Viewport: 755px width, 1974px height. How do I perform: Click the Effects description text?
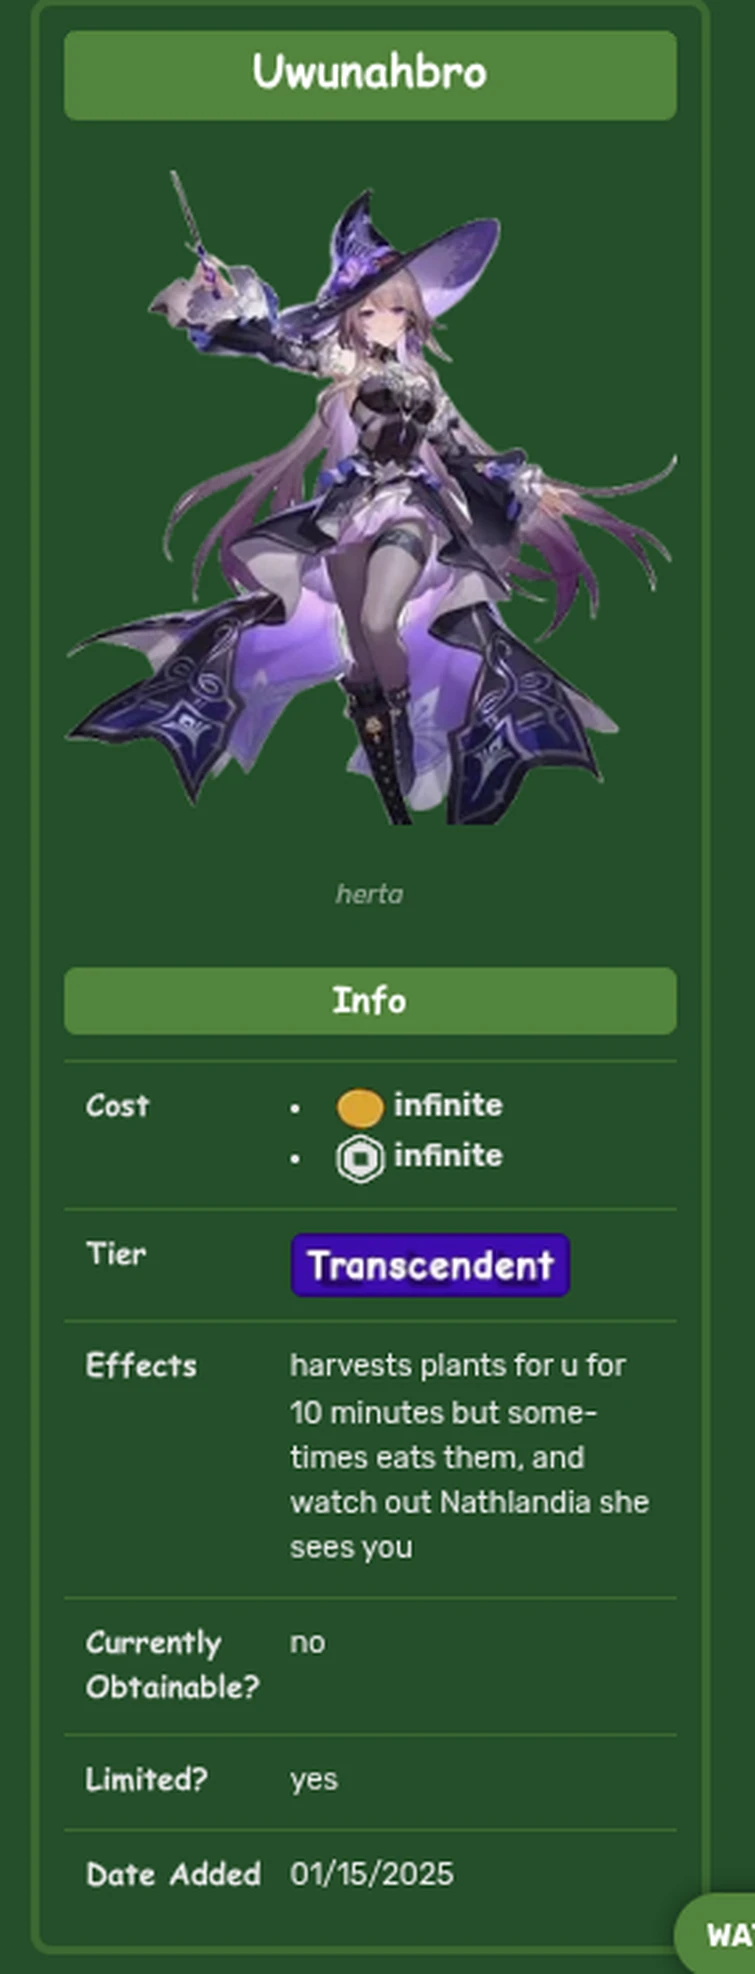tap(469, 1456)
